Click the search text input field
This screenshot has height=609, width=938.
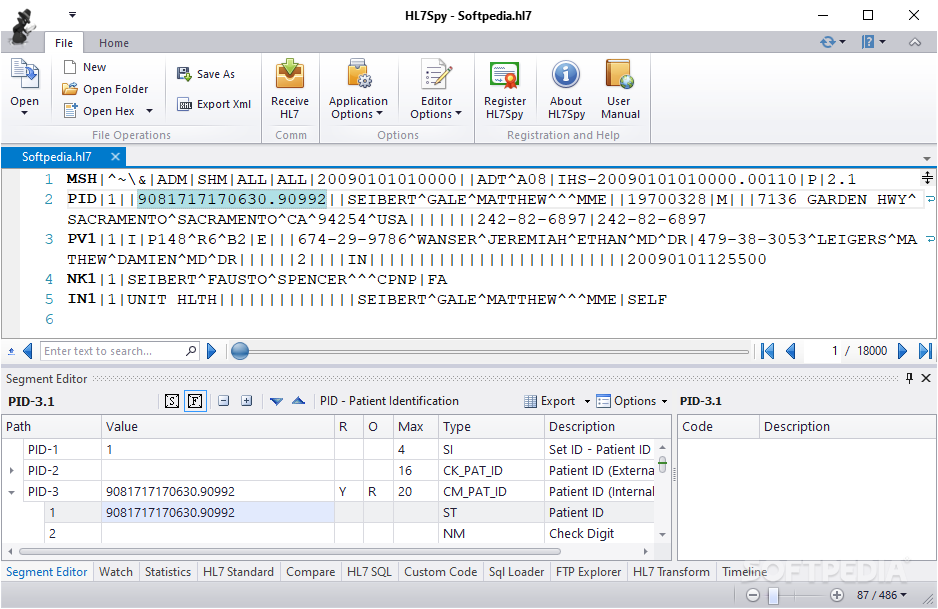[x=112, y=351]
